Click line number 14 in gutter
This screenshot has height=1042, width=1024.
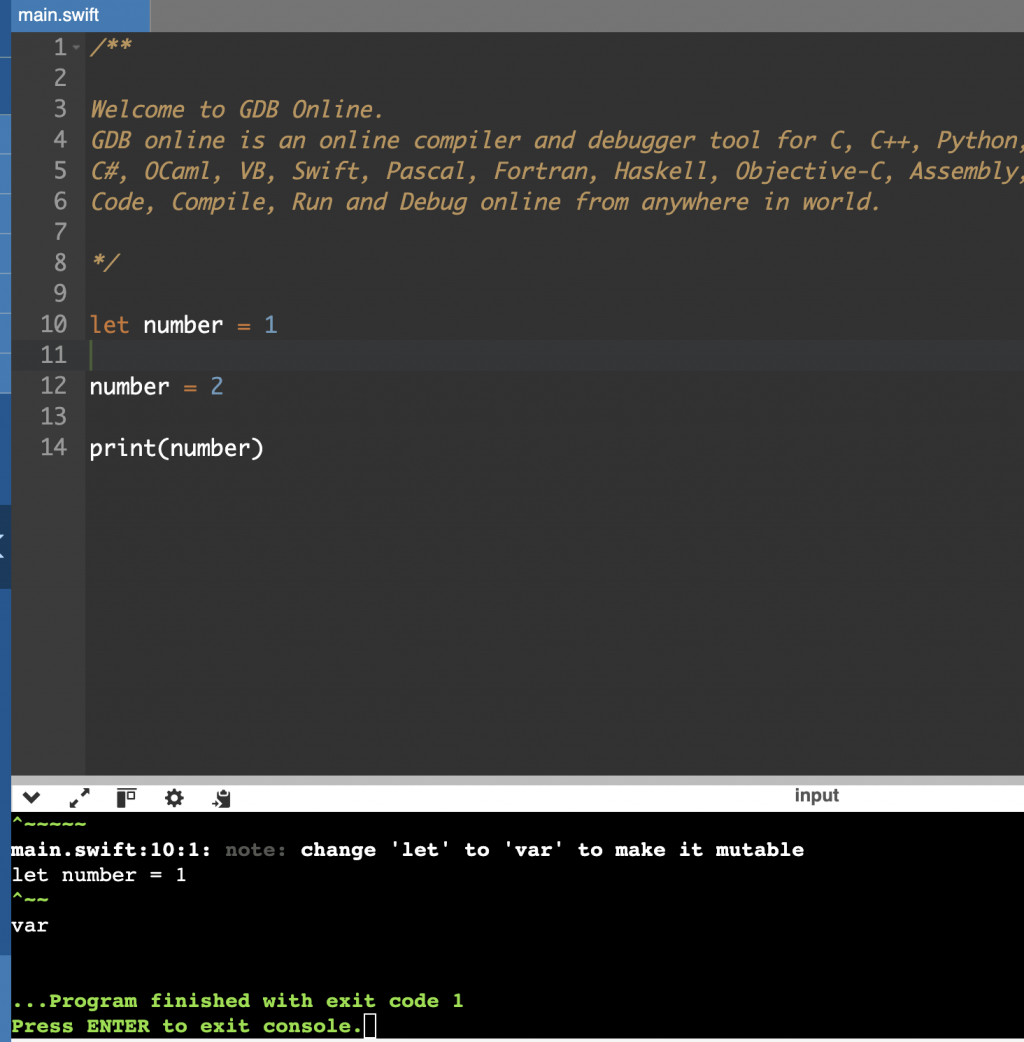click(54, 448)
